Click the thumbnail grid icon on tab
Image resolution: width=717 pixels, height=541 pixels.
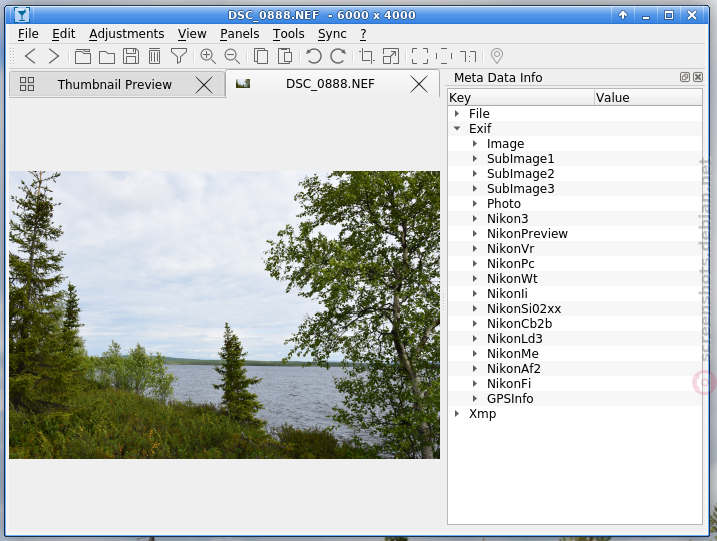coord(27,84)
